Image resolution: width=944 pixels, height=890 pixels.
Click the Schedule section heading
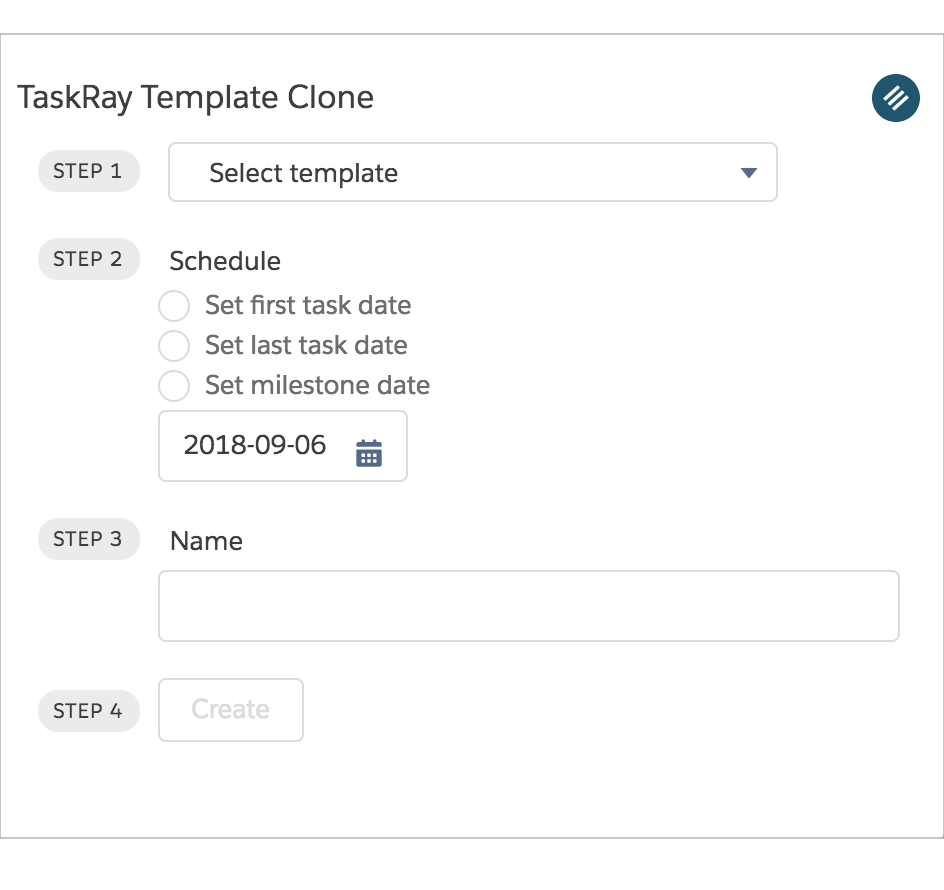(224, 261)
